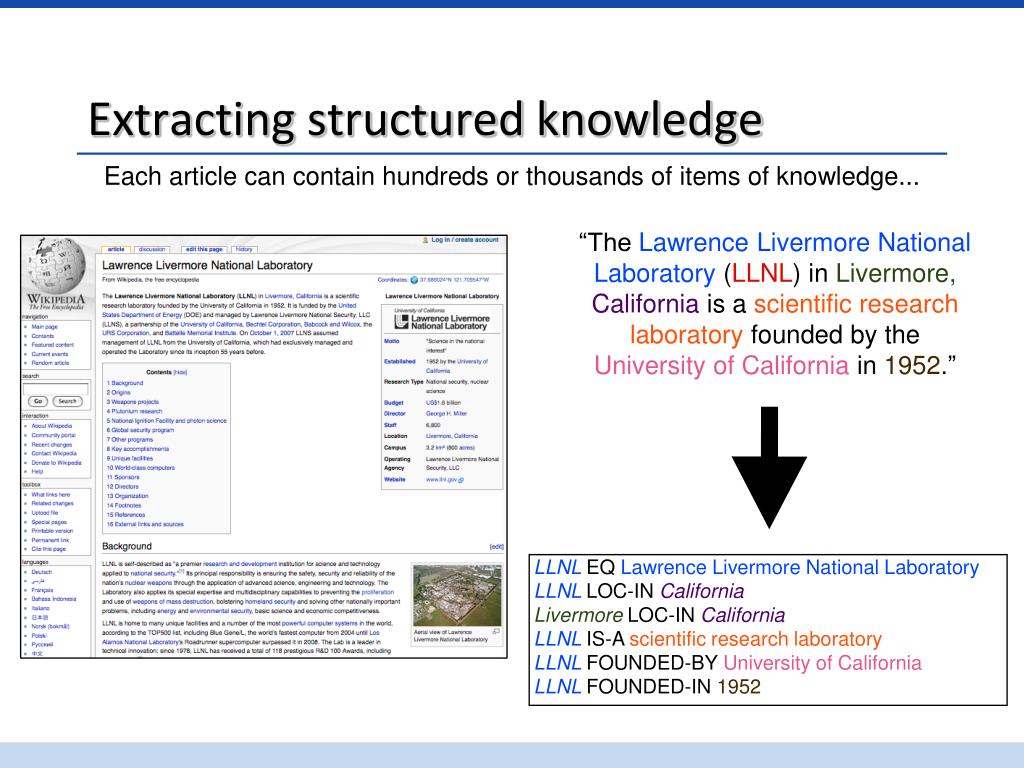The height and width of the screenshot is (768, 1024).
Task: Collapse contents using the hide link
Action: tap(180, 372)
